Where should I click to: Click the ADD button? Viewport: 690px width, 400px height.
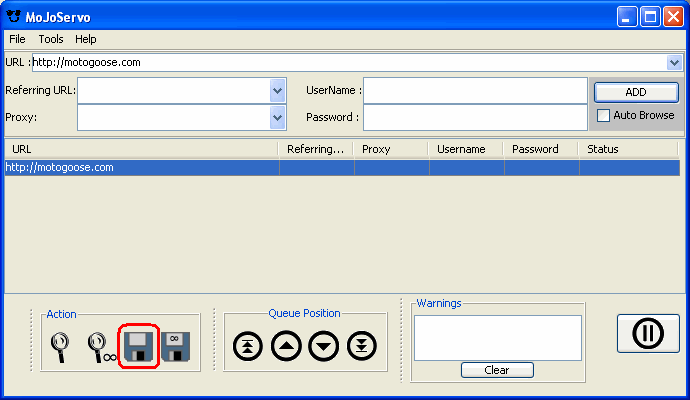[636, 91]
